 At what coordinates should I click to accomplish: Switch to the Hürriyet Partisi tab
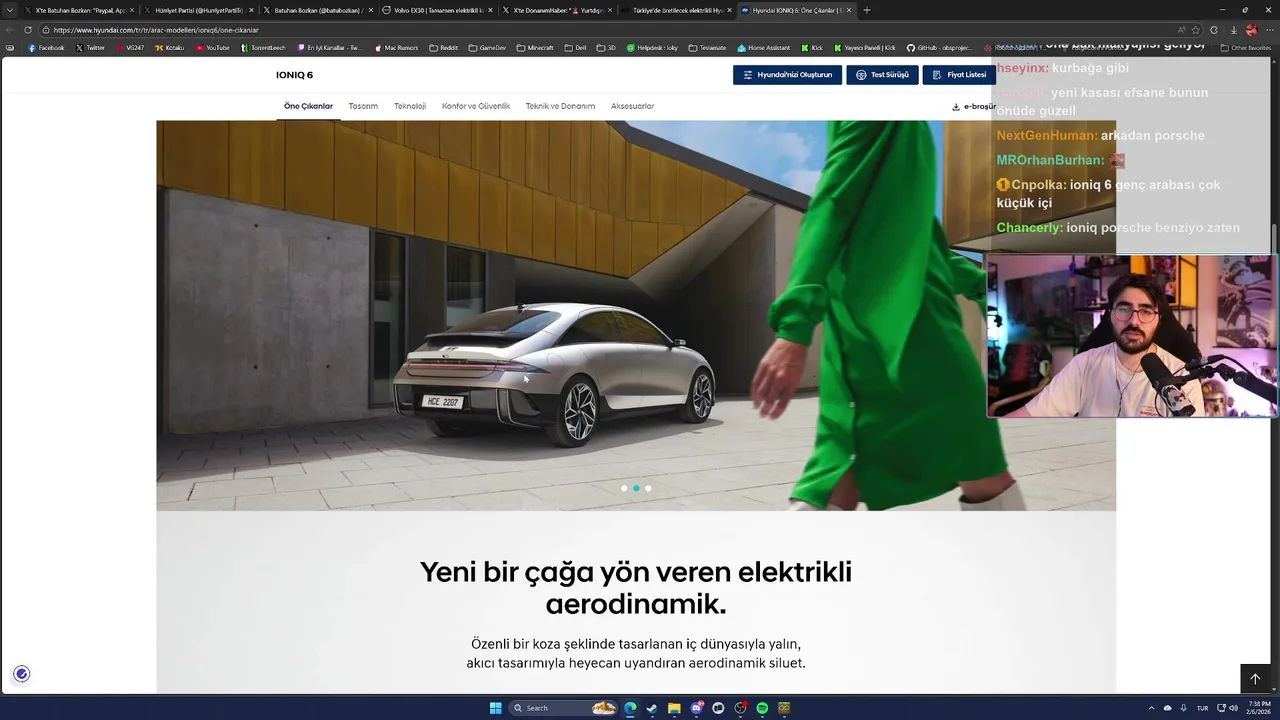pos(198,10)
